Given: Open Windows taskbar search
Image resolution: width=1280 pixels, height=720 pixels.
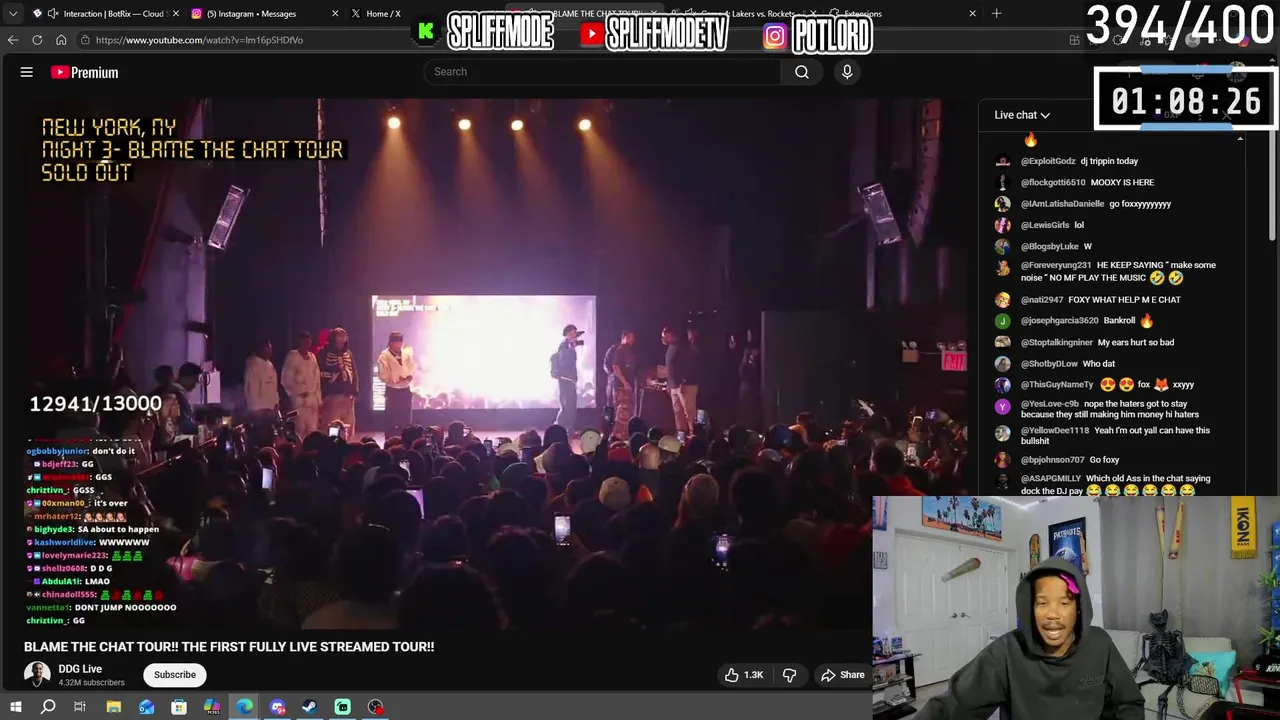Looking at the screenshot, I should (48, 707).
